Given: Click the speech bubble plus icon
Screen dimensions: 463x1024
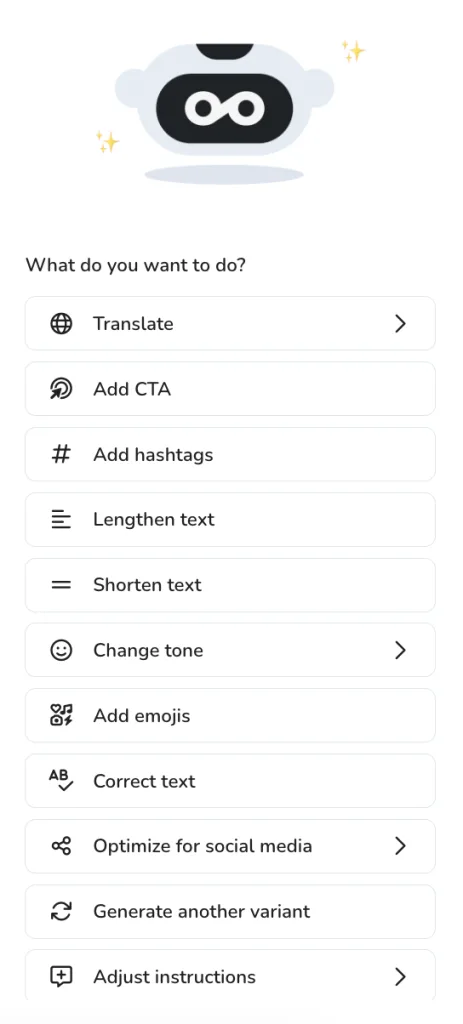Looking at the screenshot, I should pyautogui.click(x=61, y=977).
